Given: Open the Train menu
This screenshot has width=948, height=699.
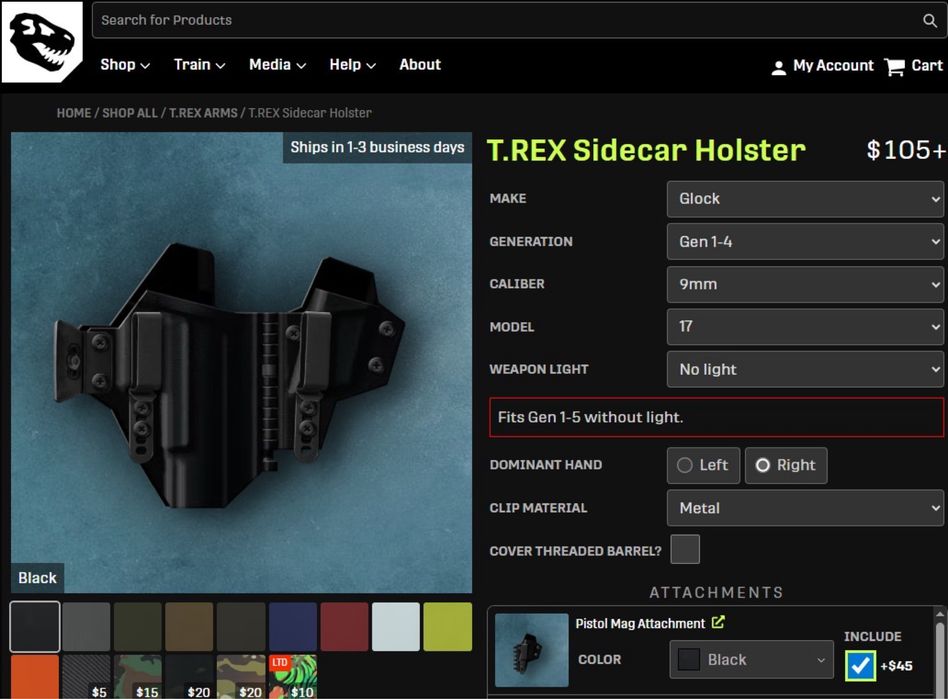Looking at the screenshot, I should (x=199, y=65).
